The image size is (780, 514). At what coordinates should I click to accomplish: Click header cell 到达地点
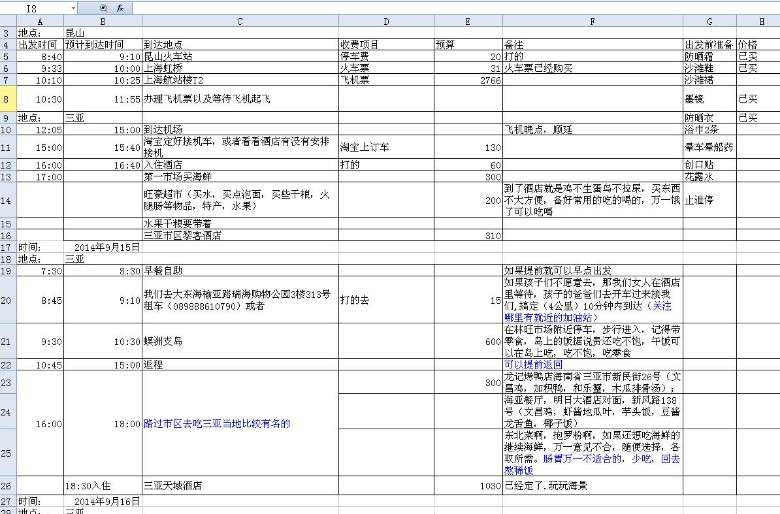[240, 45]
